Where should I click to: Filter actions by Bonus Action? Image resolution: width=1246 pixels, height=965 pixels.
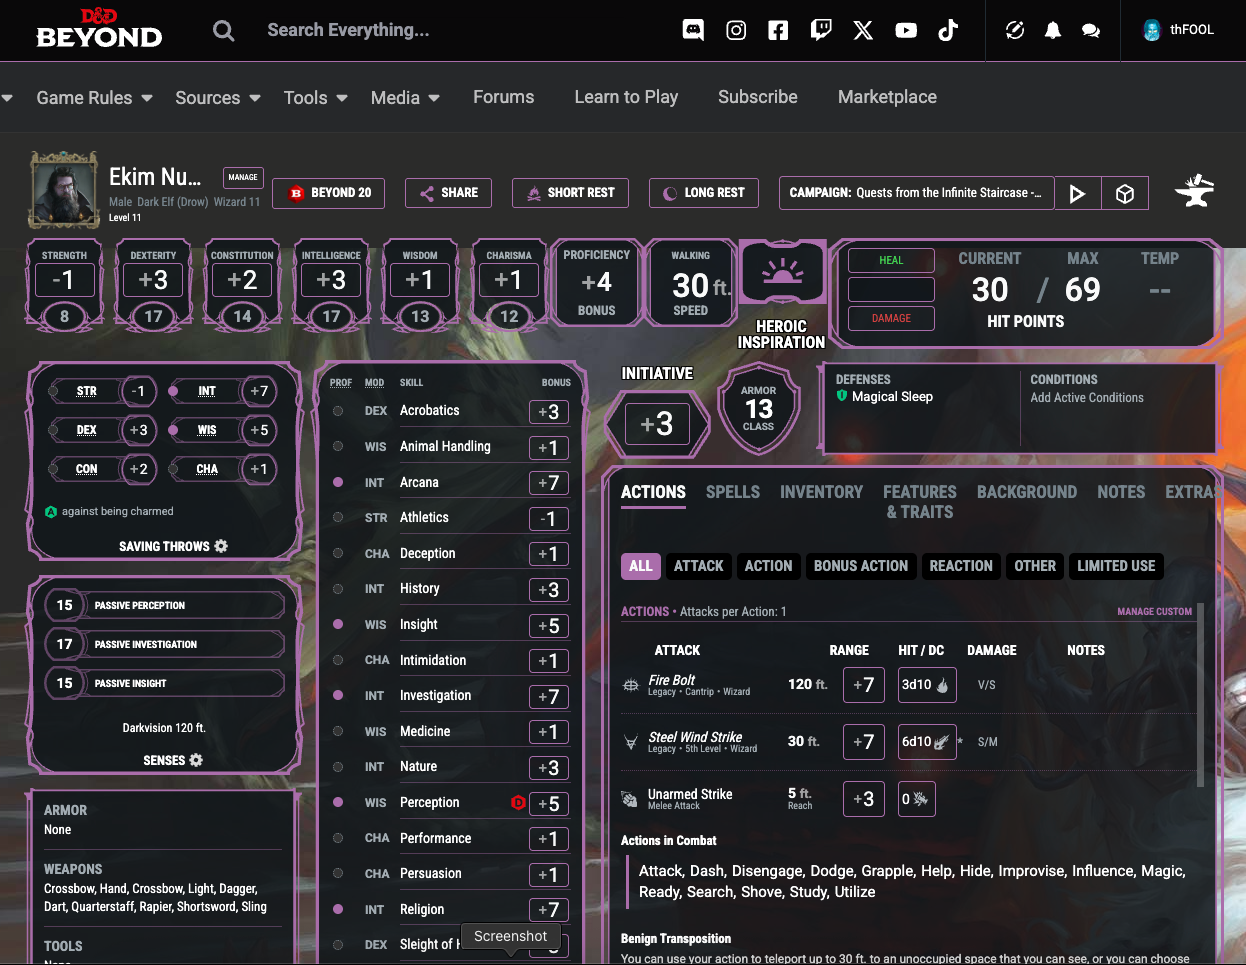click(861, 566)
